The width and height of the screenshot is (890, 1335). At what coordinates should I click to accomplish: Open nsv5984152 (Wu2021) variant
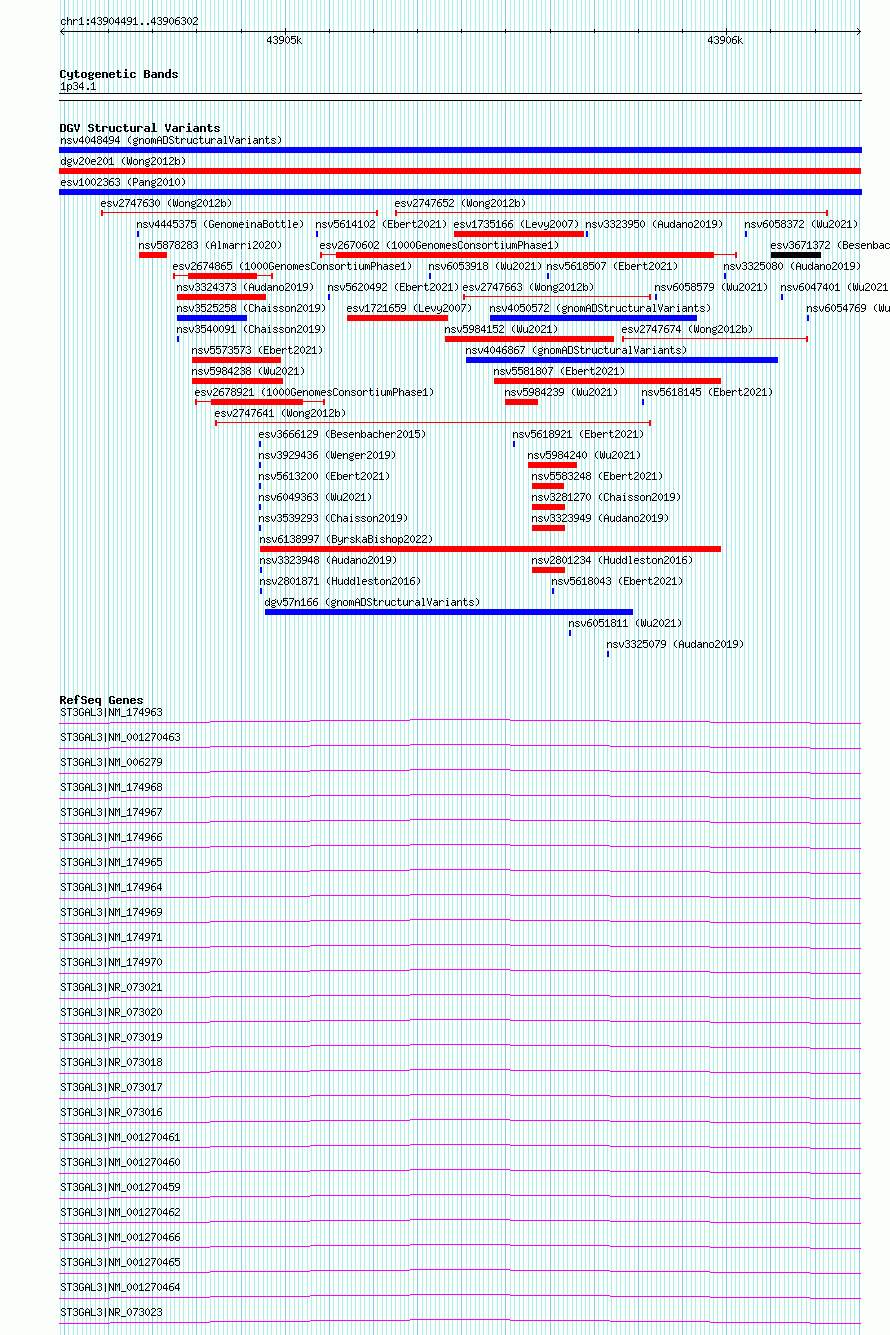coord(502,329)
